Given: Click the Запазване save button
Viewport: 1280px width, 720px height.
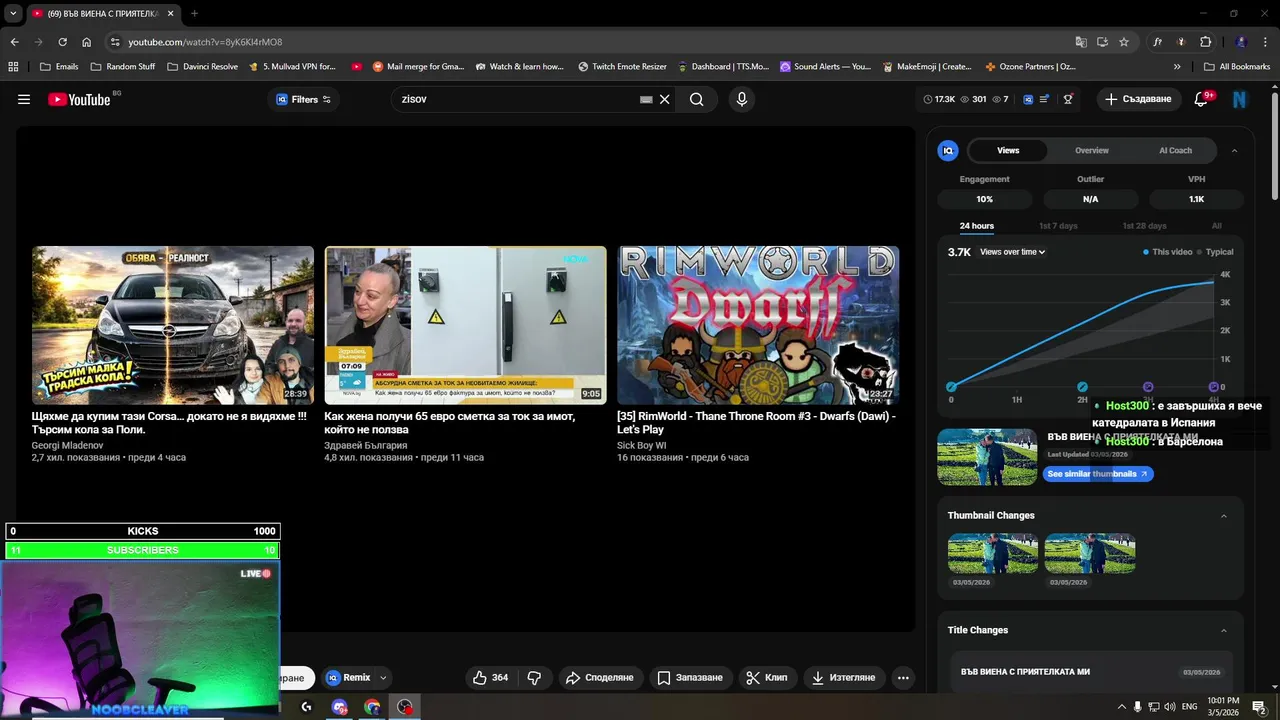Looking at the screenshot, I should [690, 677].
